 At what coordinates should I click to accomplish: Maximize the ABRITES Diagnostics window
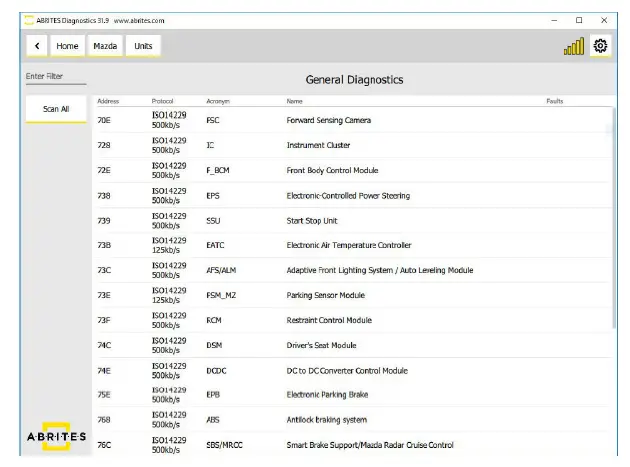click(x=579, y=20)
